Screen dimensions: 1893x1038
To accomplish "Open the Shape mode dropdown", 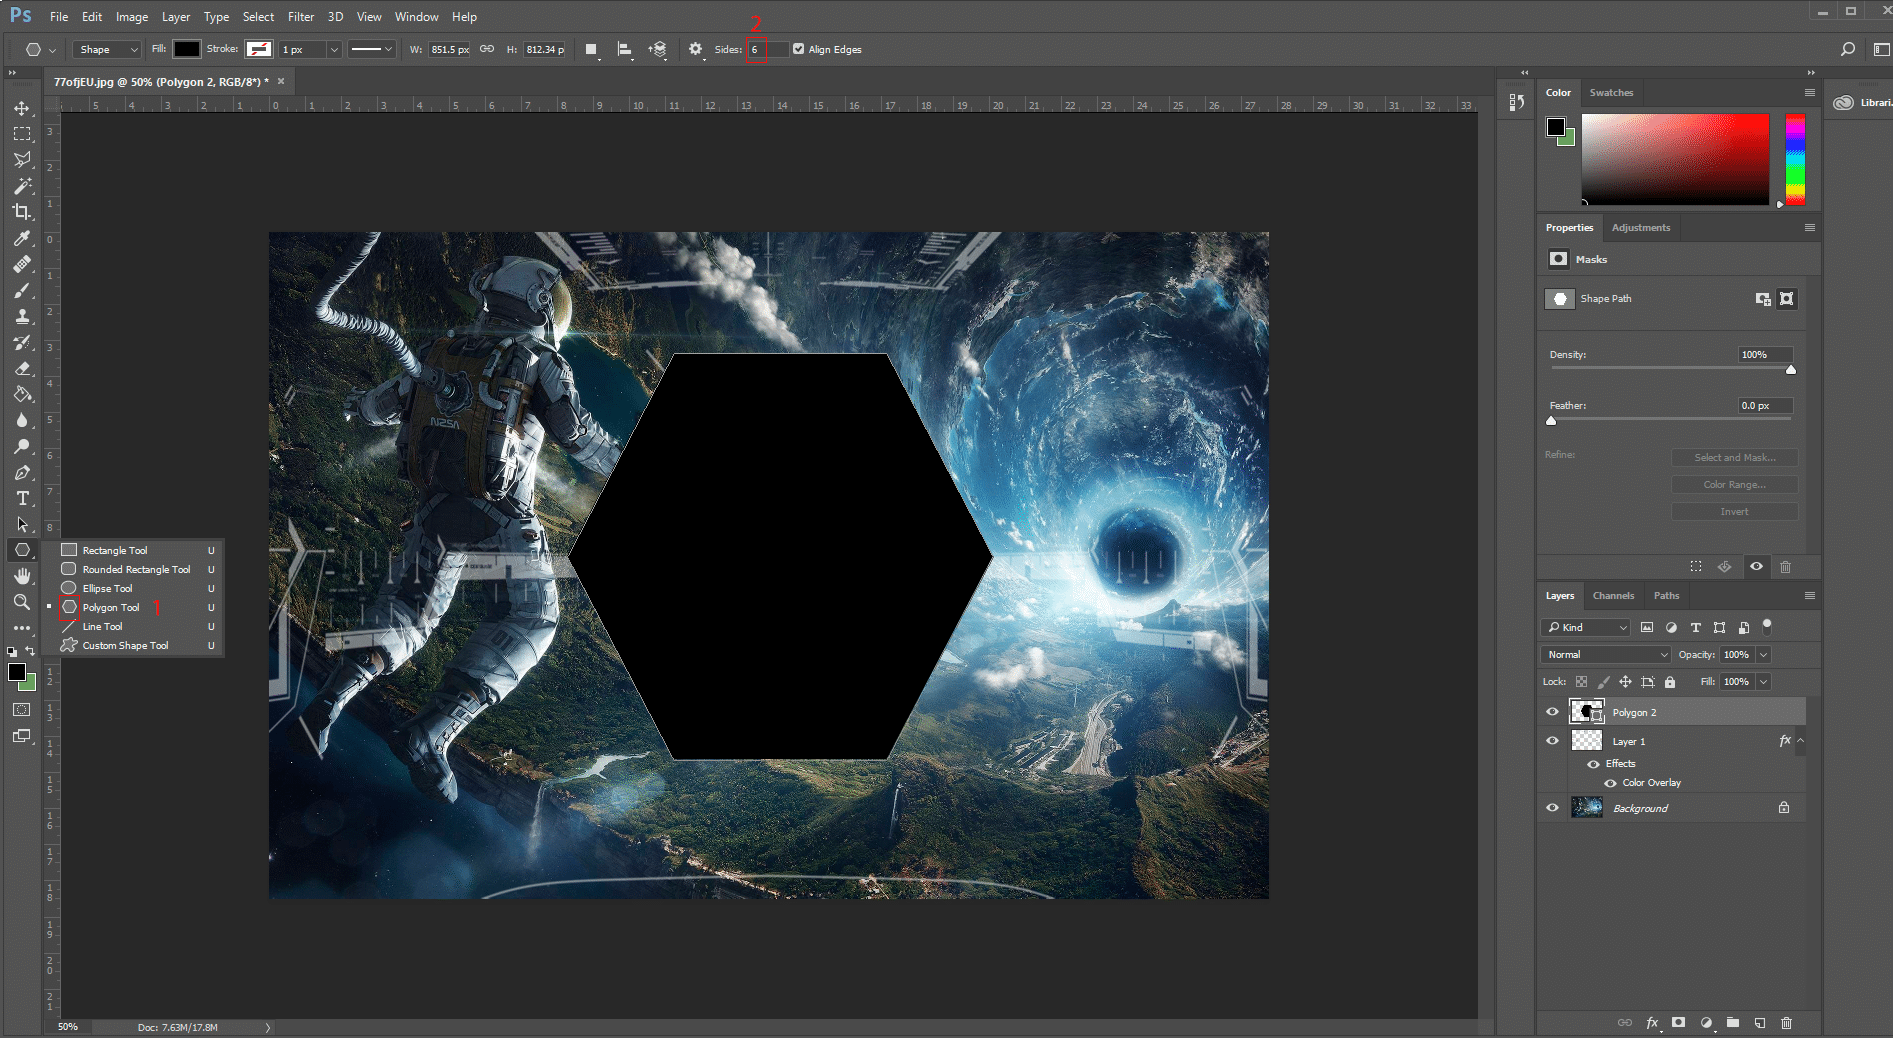I will (109, 49).
